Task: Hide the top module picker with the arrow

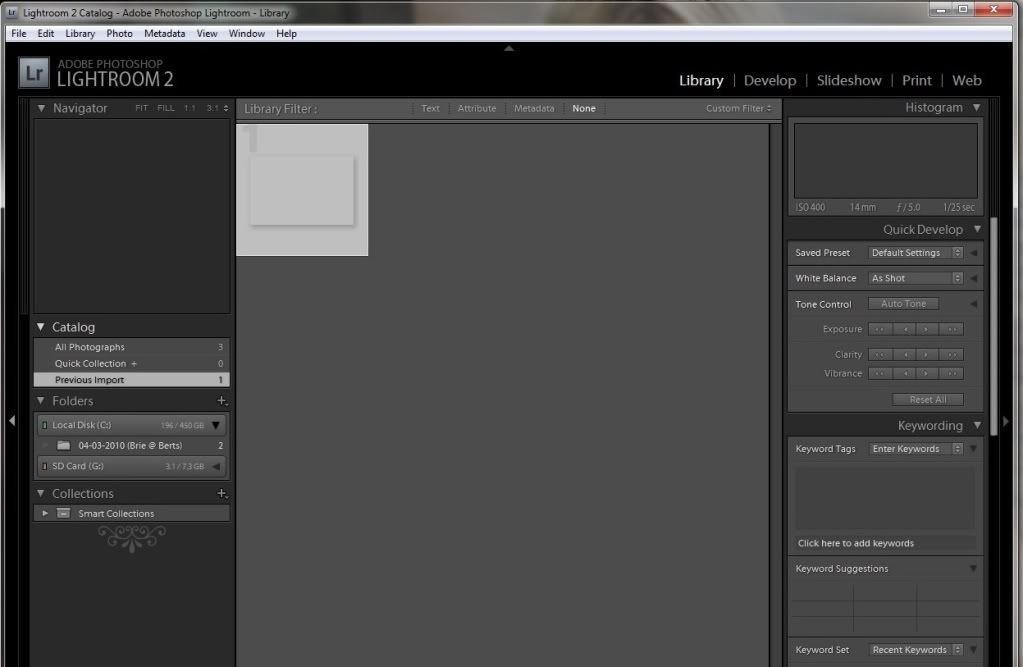Action: [509, 48]
